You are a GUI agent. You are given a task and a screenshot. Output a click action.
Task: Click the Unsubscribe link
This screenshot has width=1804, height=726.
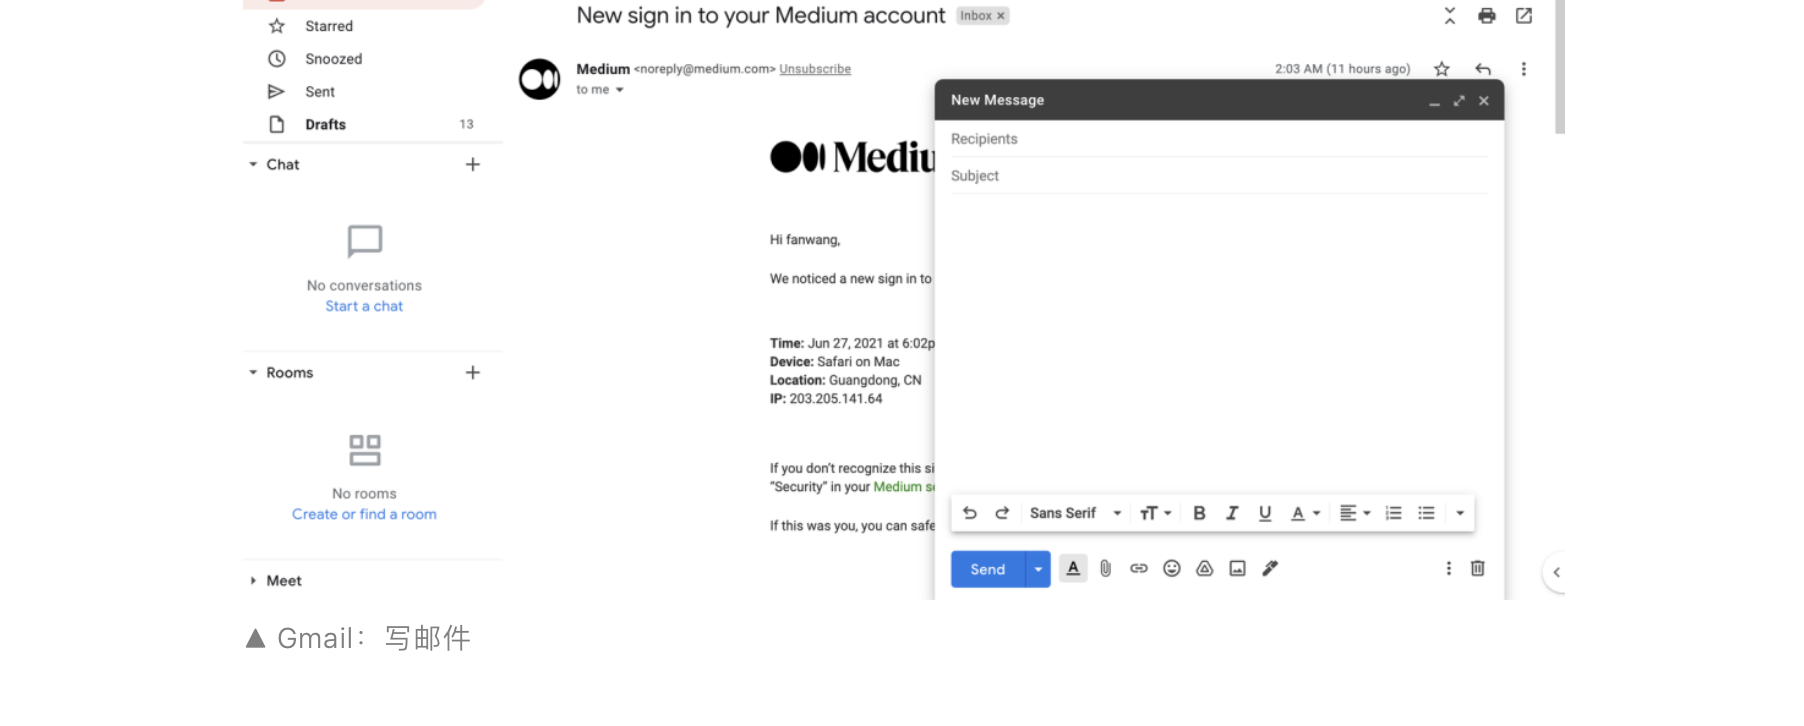[815, 69]
